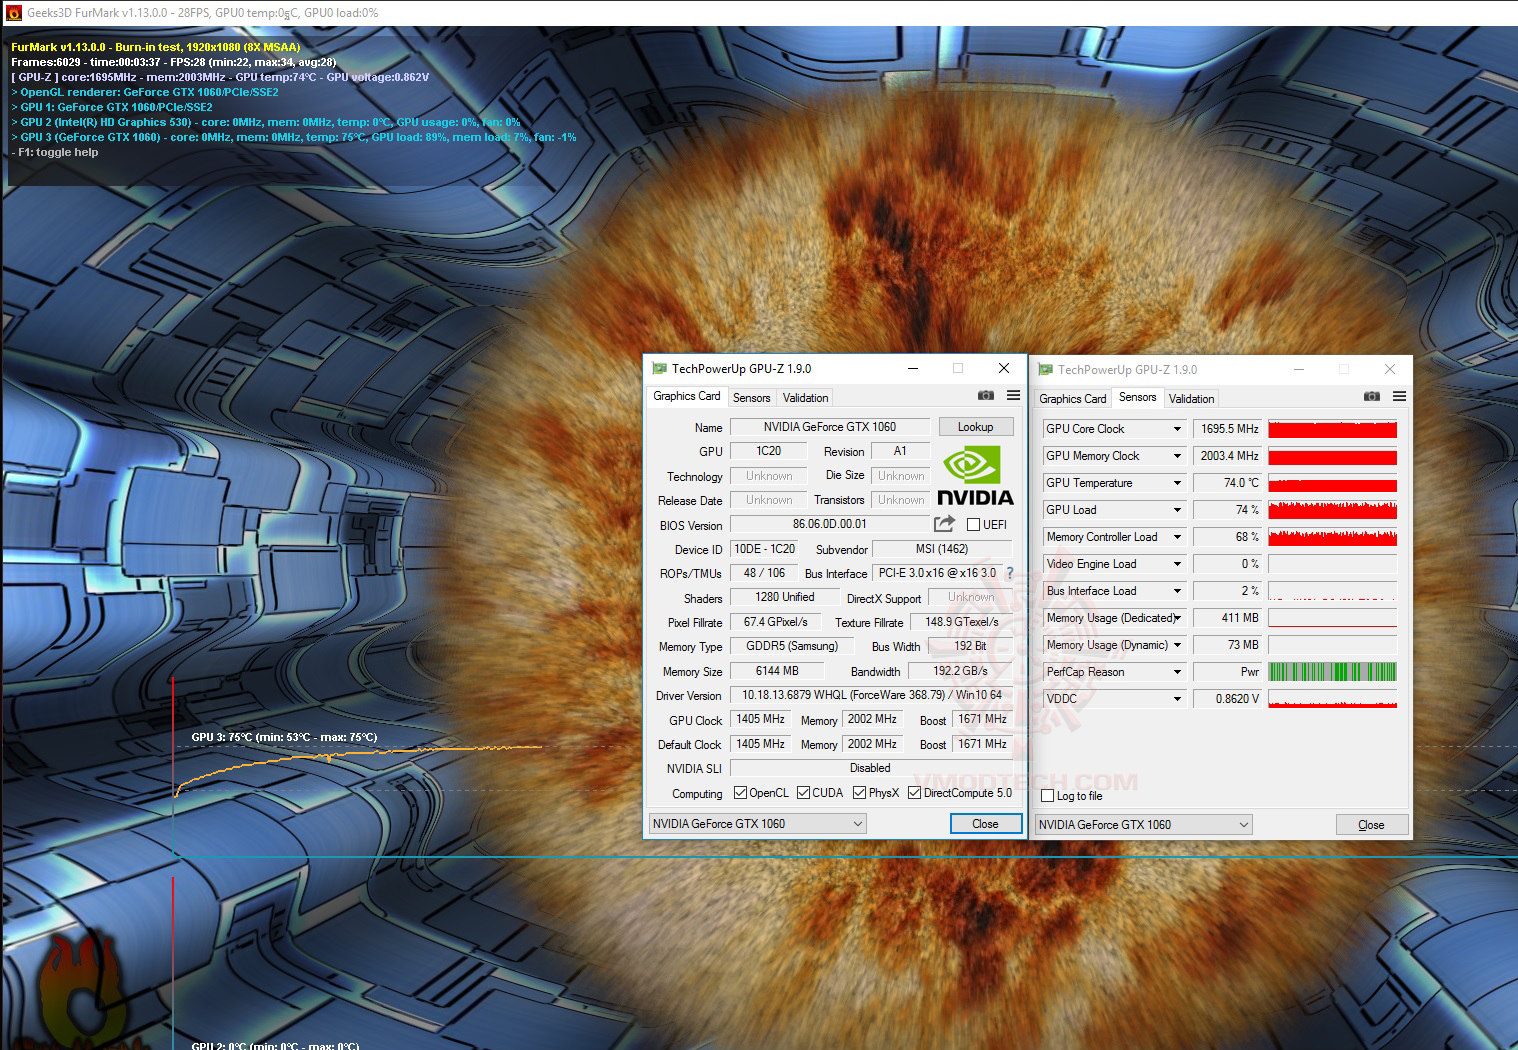Open the GPU Memory Clock sensor dropdown
The width and height of the screenshot is (1518, 1050).
tap(1177, 456)
